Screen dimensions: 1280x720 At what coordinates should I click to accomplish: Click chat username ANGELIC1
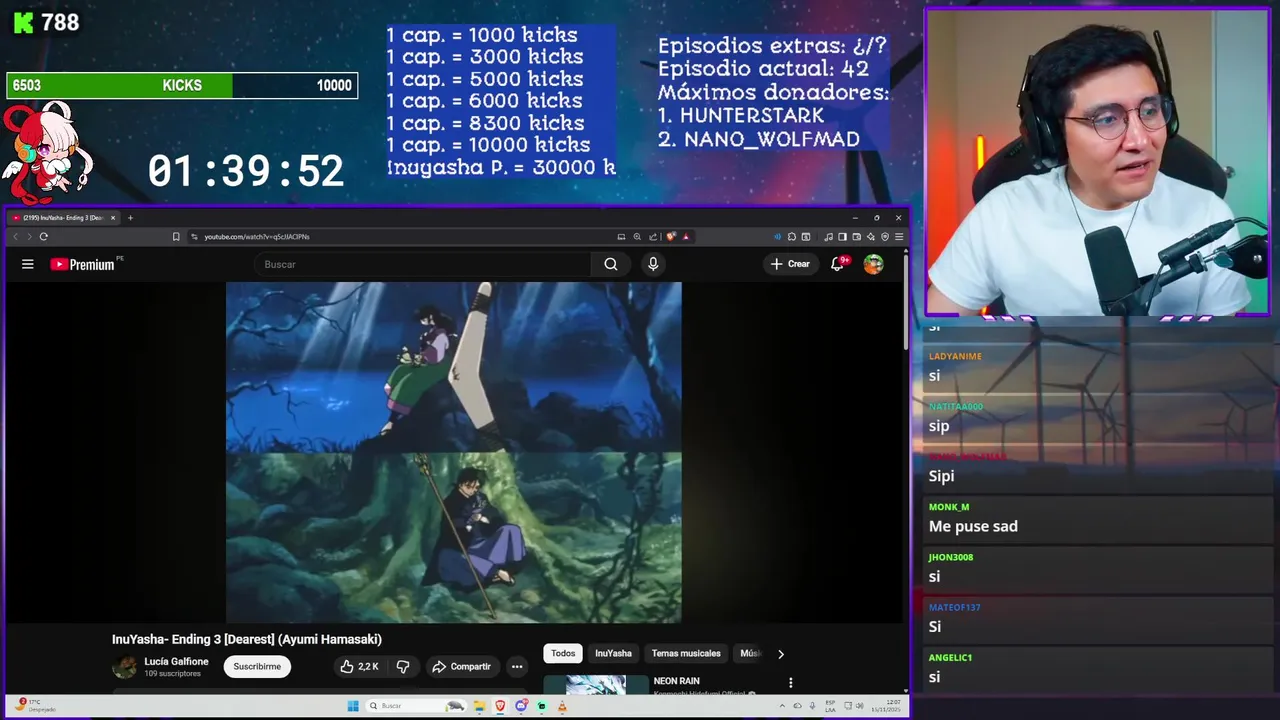951,657
